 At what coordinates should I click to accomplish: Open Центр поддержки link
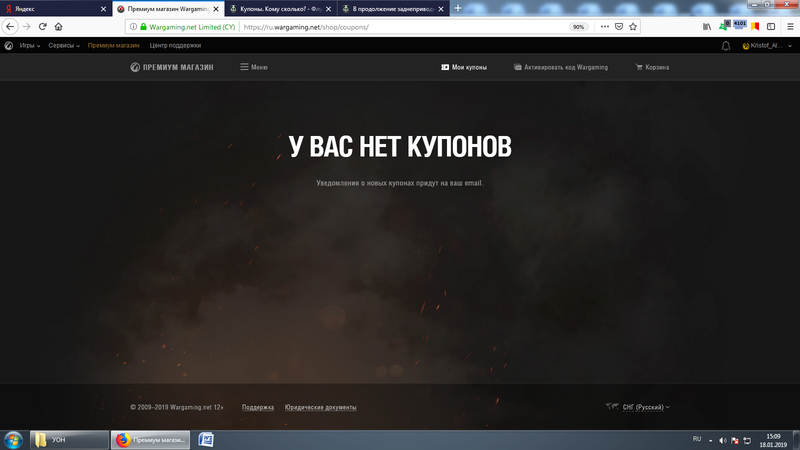click(175, 45)
